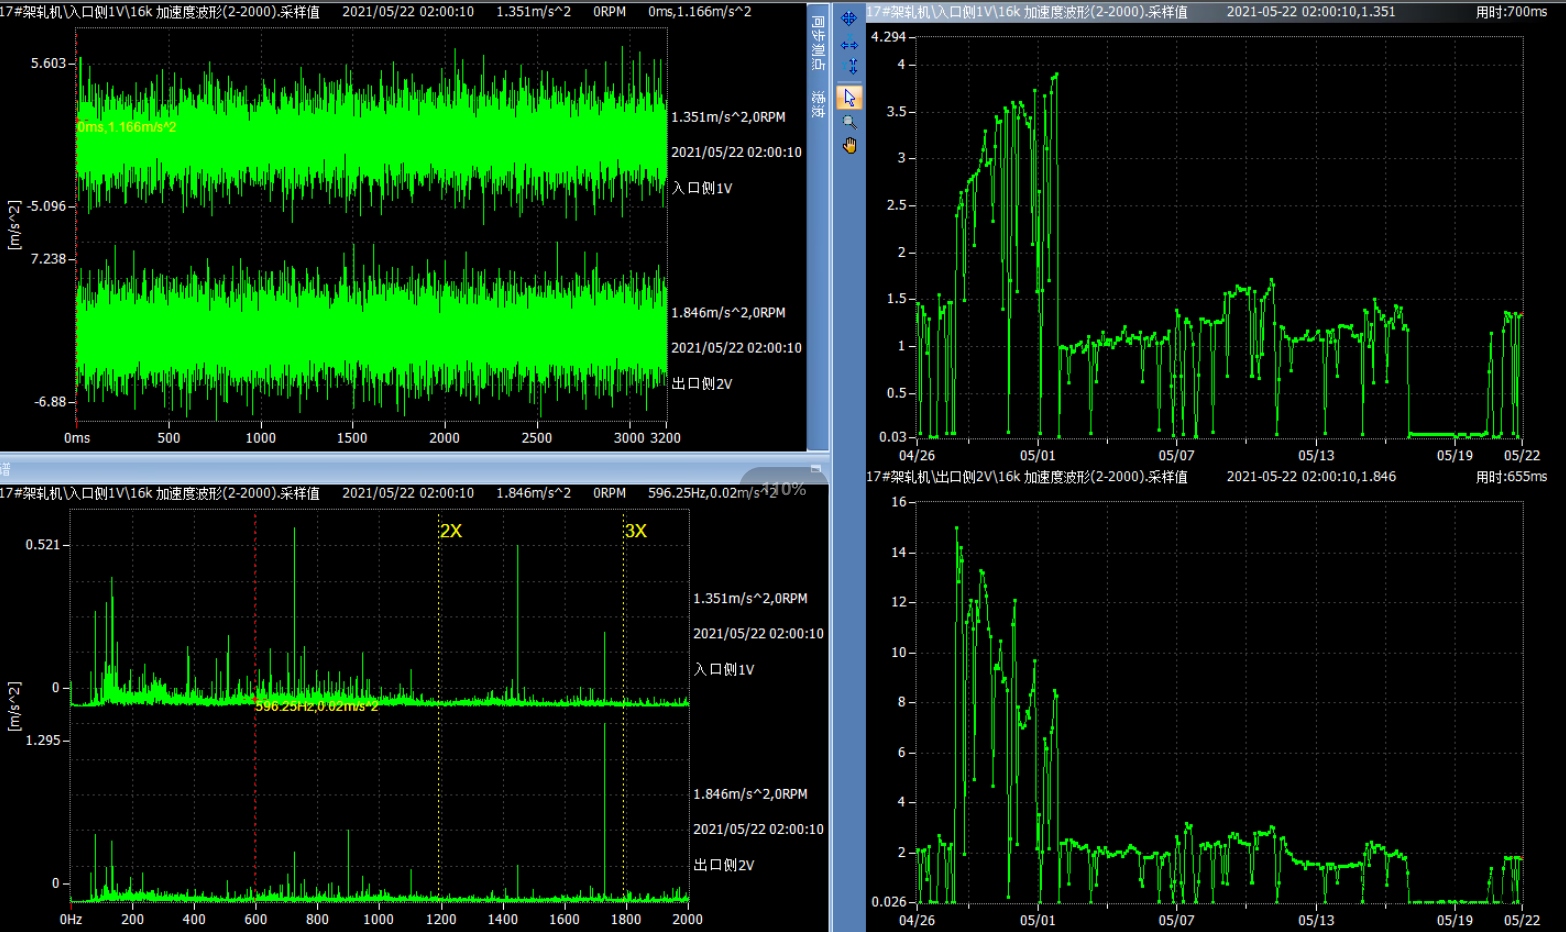Click the yellow 0ms cursor readout in the waveform
This screenshot has height=932, width=1566.
coord(127,127)
